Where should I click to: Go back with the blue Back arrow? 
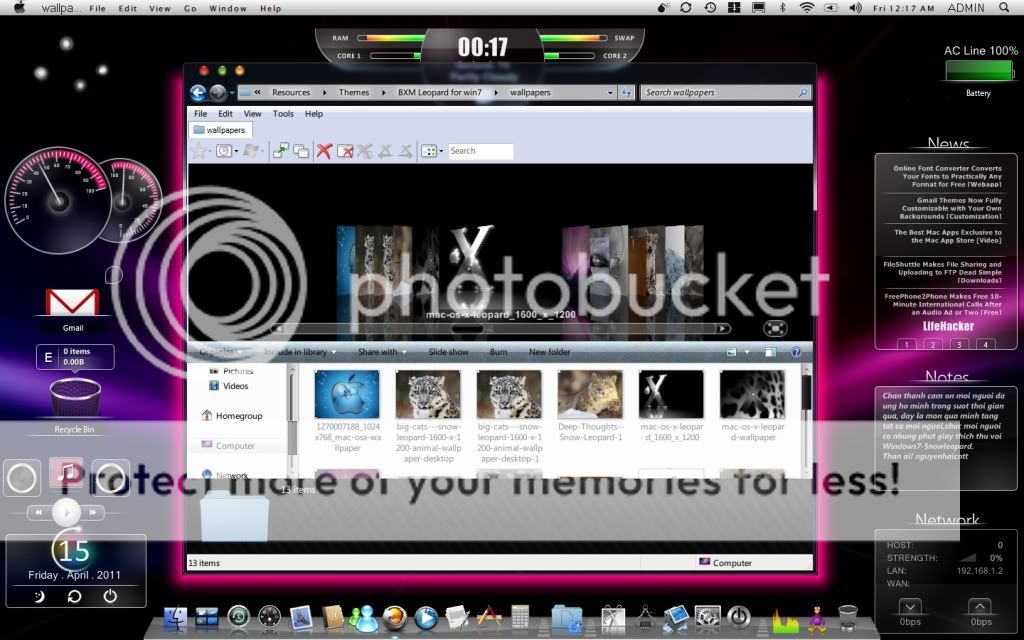(199, 93)
